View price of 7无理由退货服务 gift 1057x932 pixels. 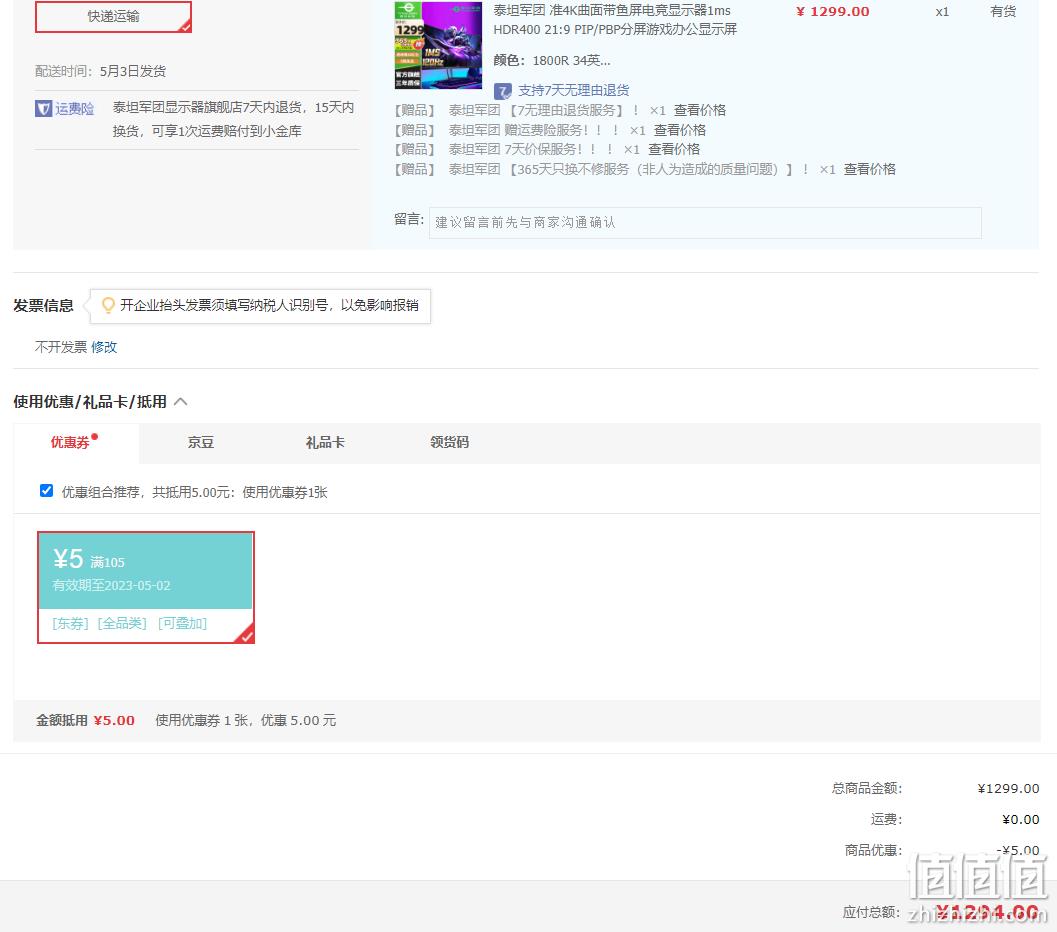tap(700, 110)
